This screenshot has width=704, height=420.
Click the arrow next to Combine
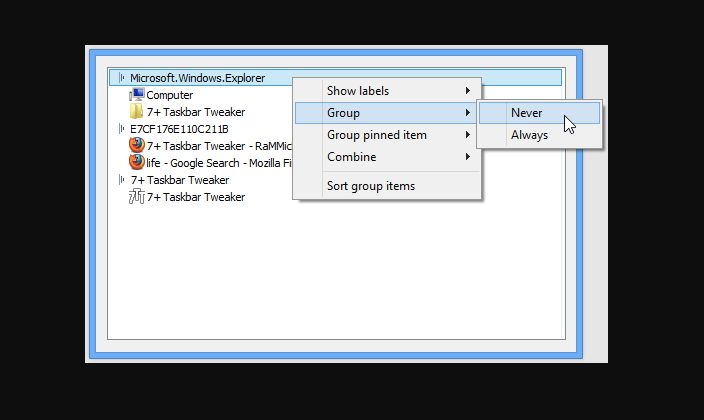tap(468, 157)
